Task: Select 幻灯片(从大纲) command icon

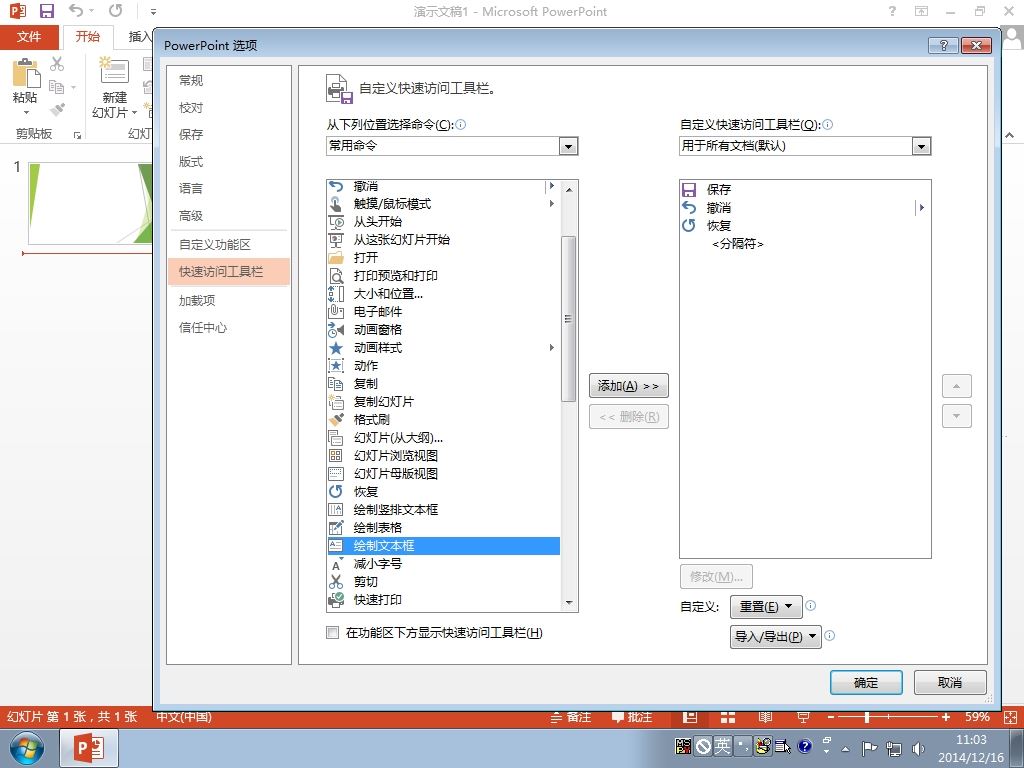Action: tap(336, 438)
